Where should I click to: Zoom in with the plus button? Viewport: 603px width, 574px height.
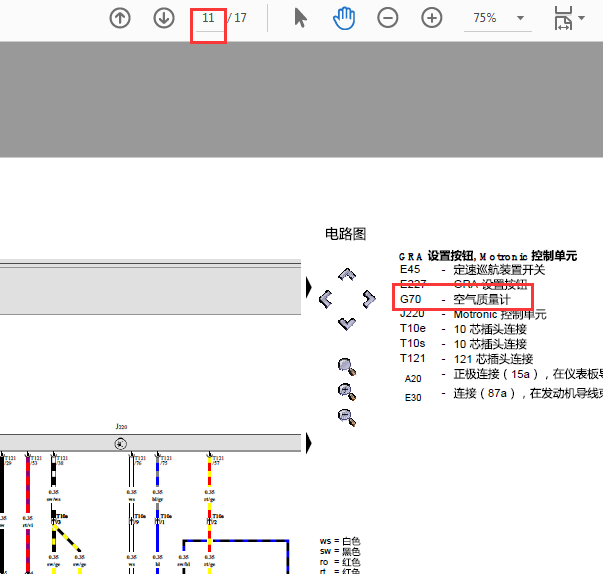coord(431,18)
